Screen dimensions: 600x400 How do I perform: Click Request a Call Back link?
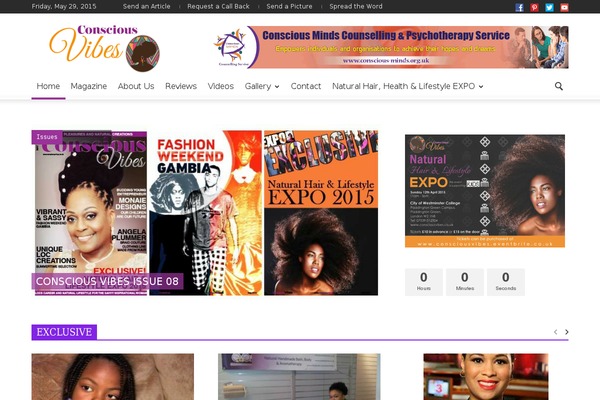pyautogui.click(x=218, y=7)
